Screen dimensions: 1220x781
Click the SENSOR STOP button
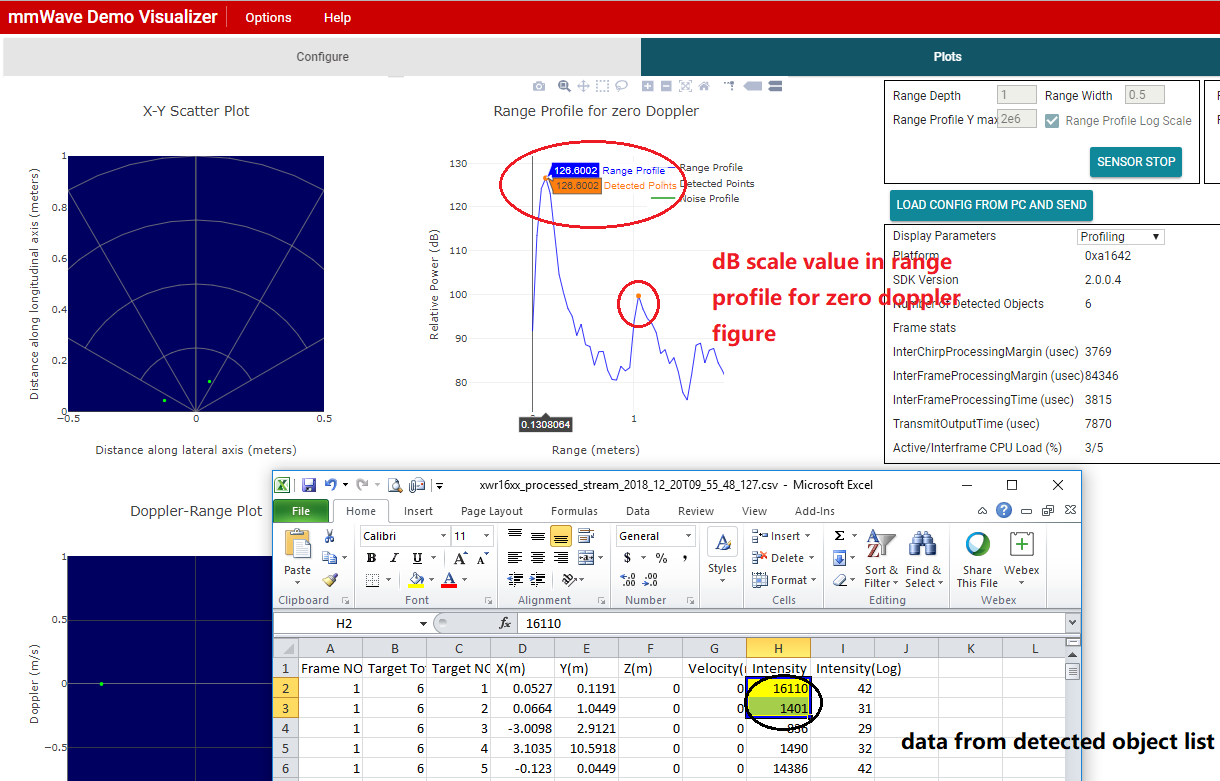1136,162
